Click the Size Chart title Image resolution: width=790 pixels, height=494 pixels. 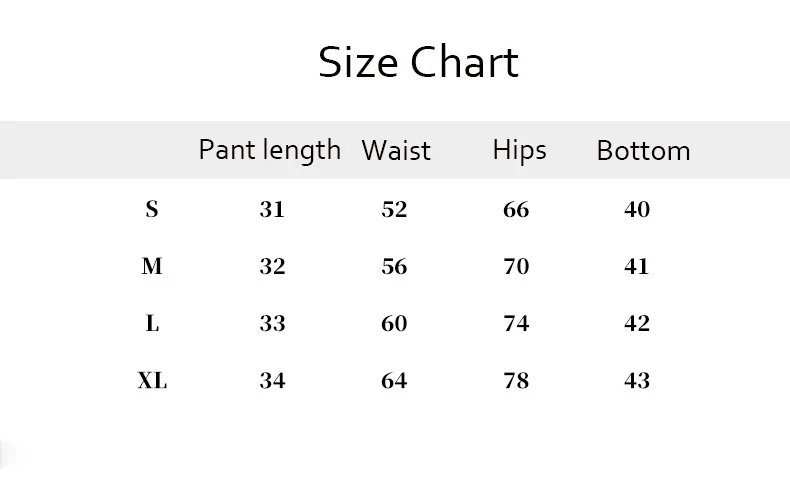click(x=418, y=62)
